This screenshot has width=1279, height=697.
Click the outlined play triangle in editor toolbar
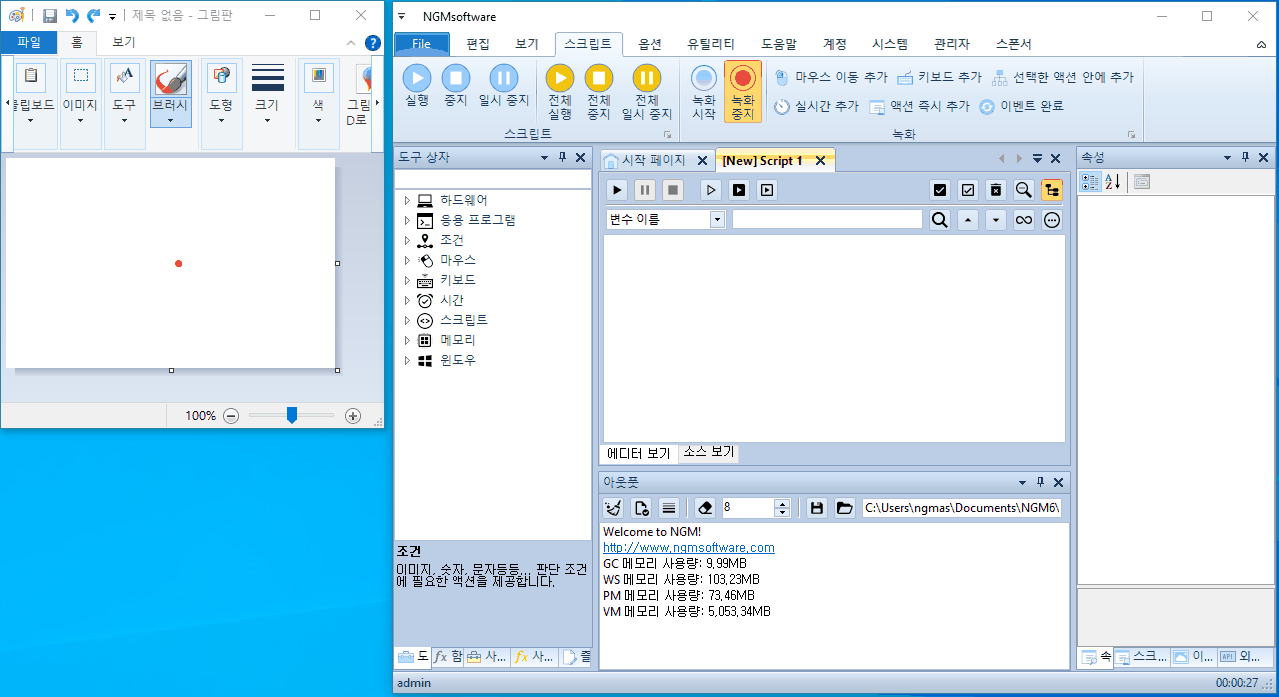[x=711, y=189]
